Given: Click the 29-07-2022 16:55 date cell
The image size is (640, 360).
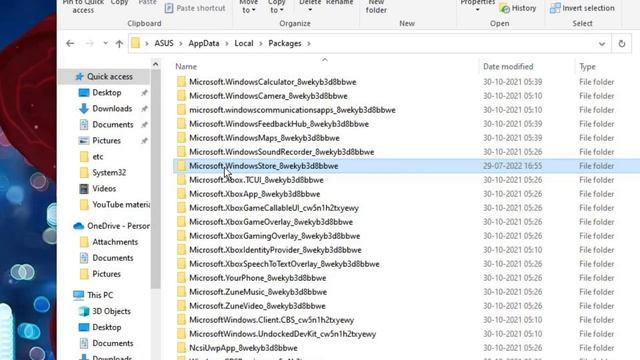Looking at the screenshot, I should tap(513, 166).
